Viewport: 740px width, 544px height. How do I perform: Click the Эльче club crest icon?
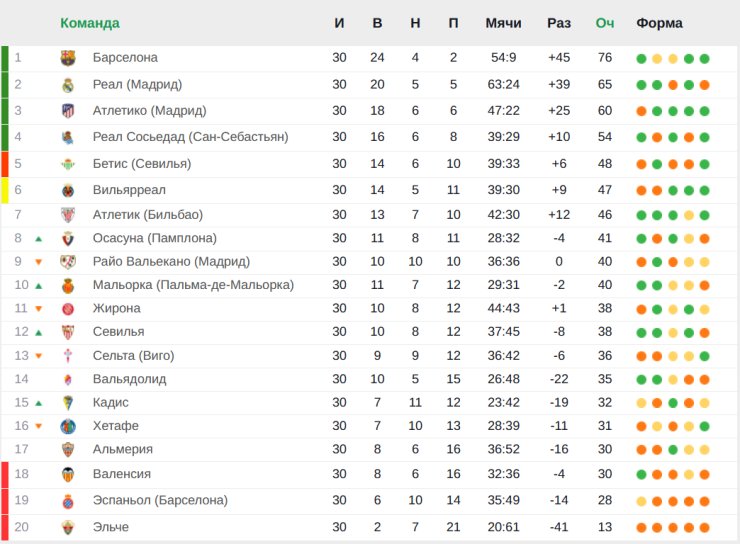(x=68, y=527)
